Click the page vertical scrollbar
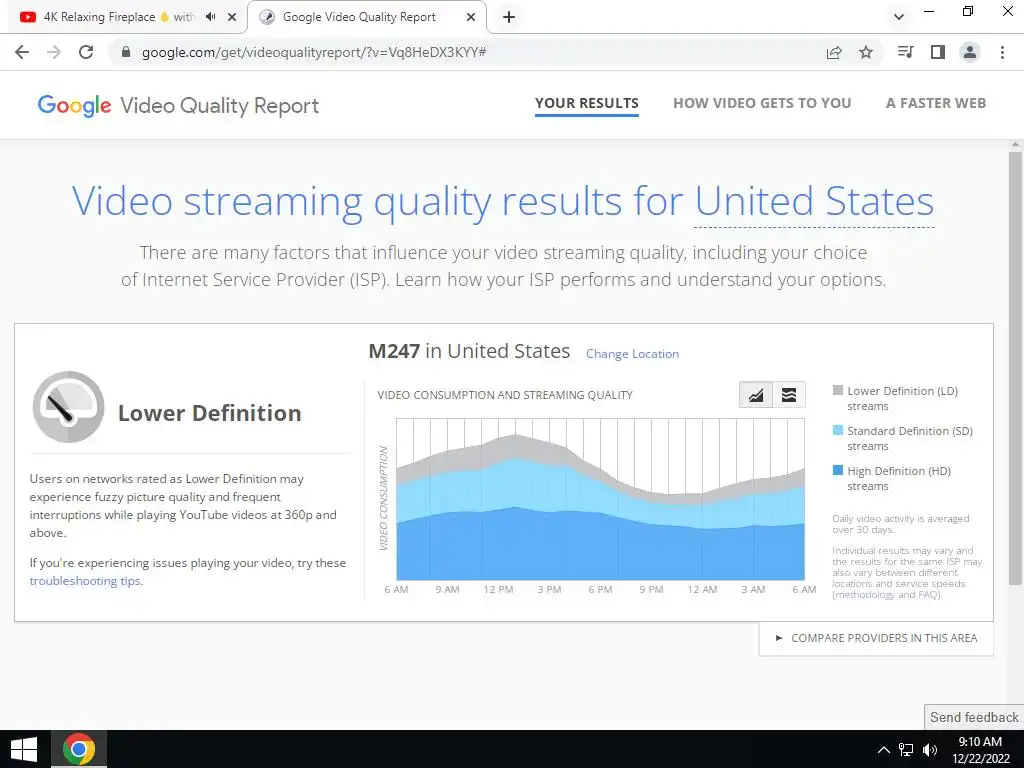Image resolution: width=1024 pixels, height=768 pixels. pyautogui.click(x=1015, y=369)
